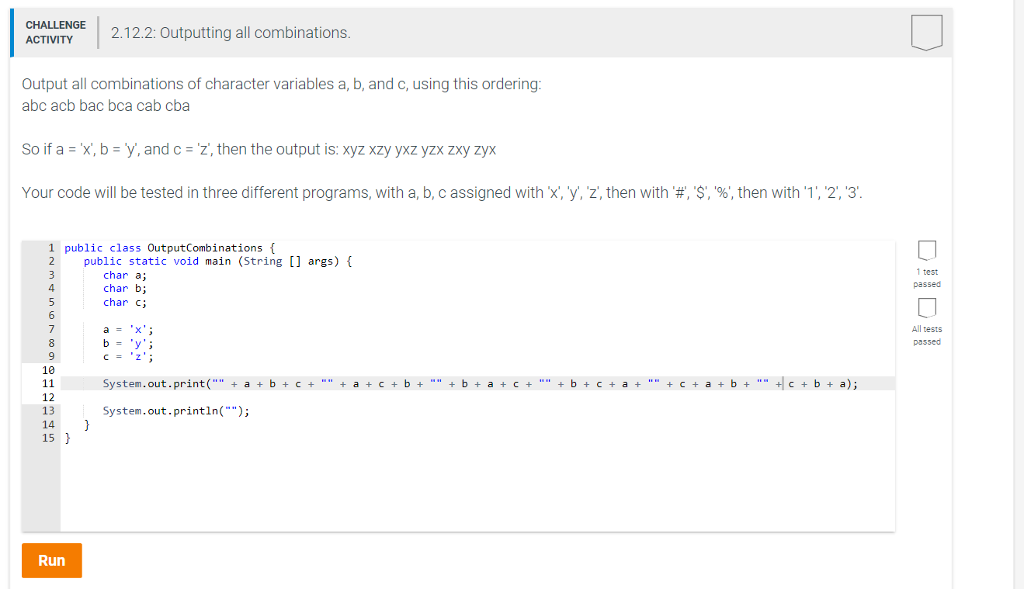Click the bookmark shield icon above the activity
The image size is (1024, 589).
[x=926, y=31]
